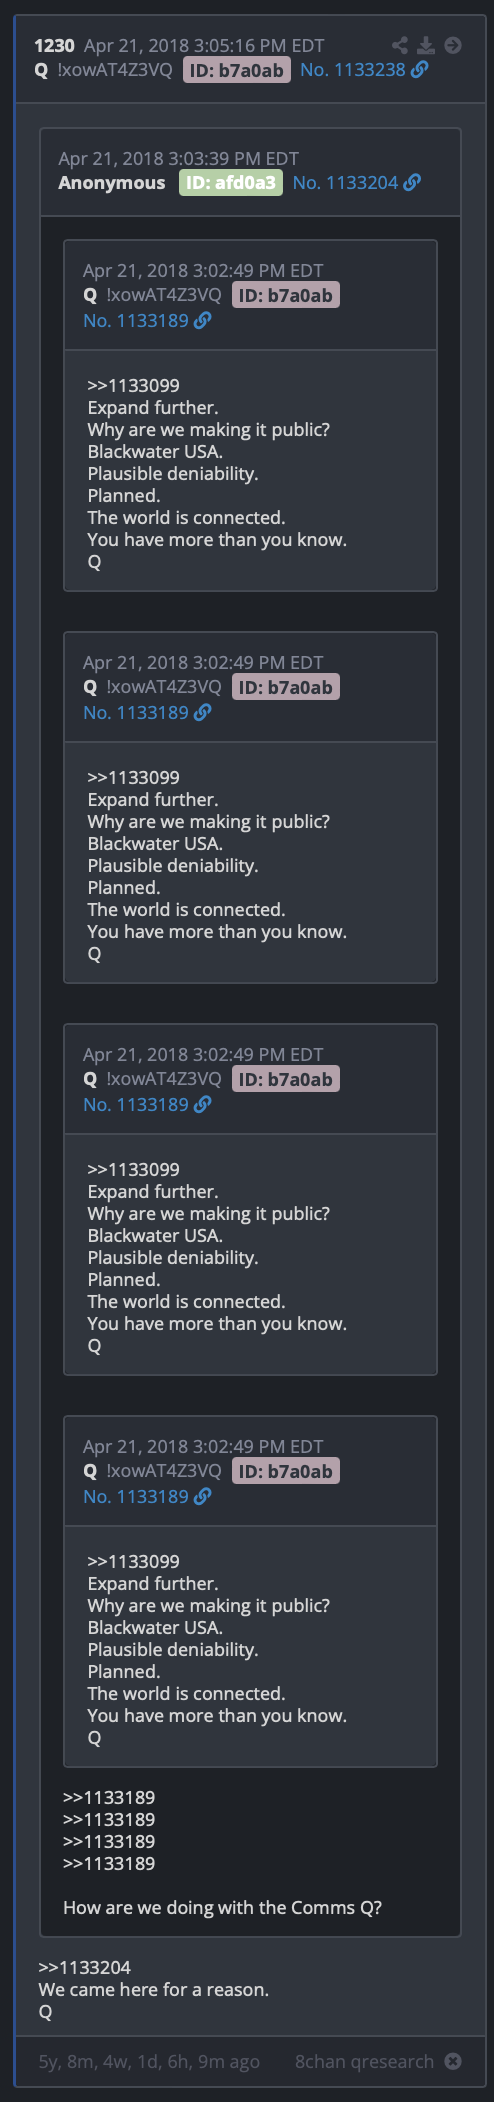Screen dimensions: 494x2102
Task: Click 'How are we doing with the Comms Q?' text
Action: (x=222, y=1907)
